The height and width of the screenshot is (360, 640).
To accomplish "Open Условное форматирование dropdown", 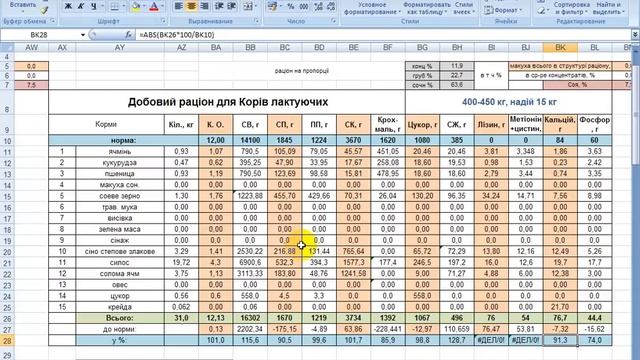I will [x=372, y=8].
